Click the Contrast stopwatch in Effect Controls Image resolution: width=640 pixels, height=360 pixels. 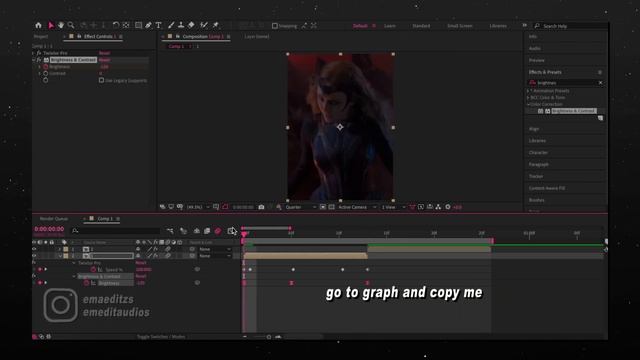coord(46,73)
